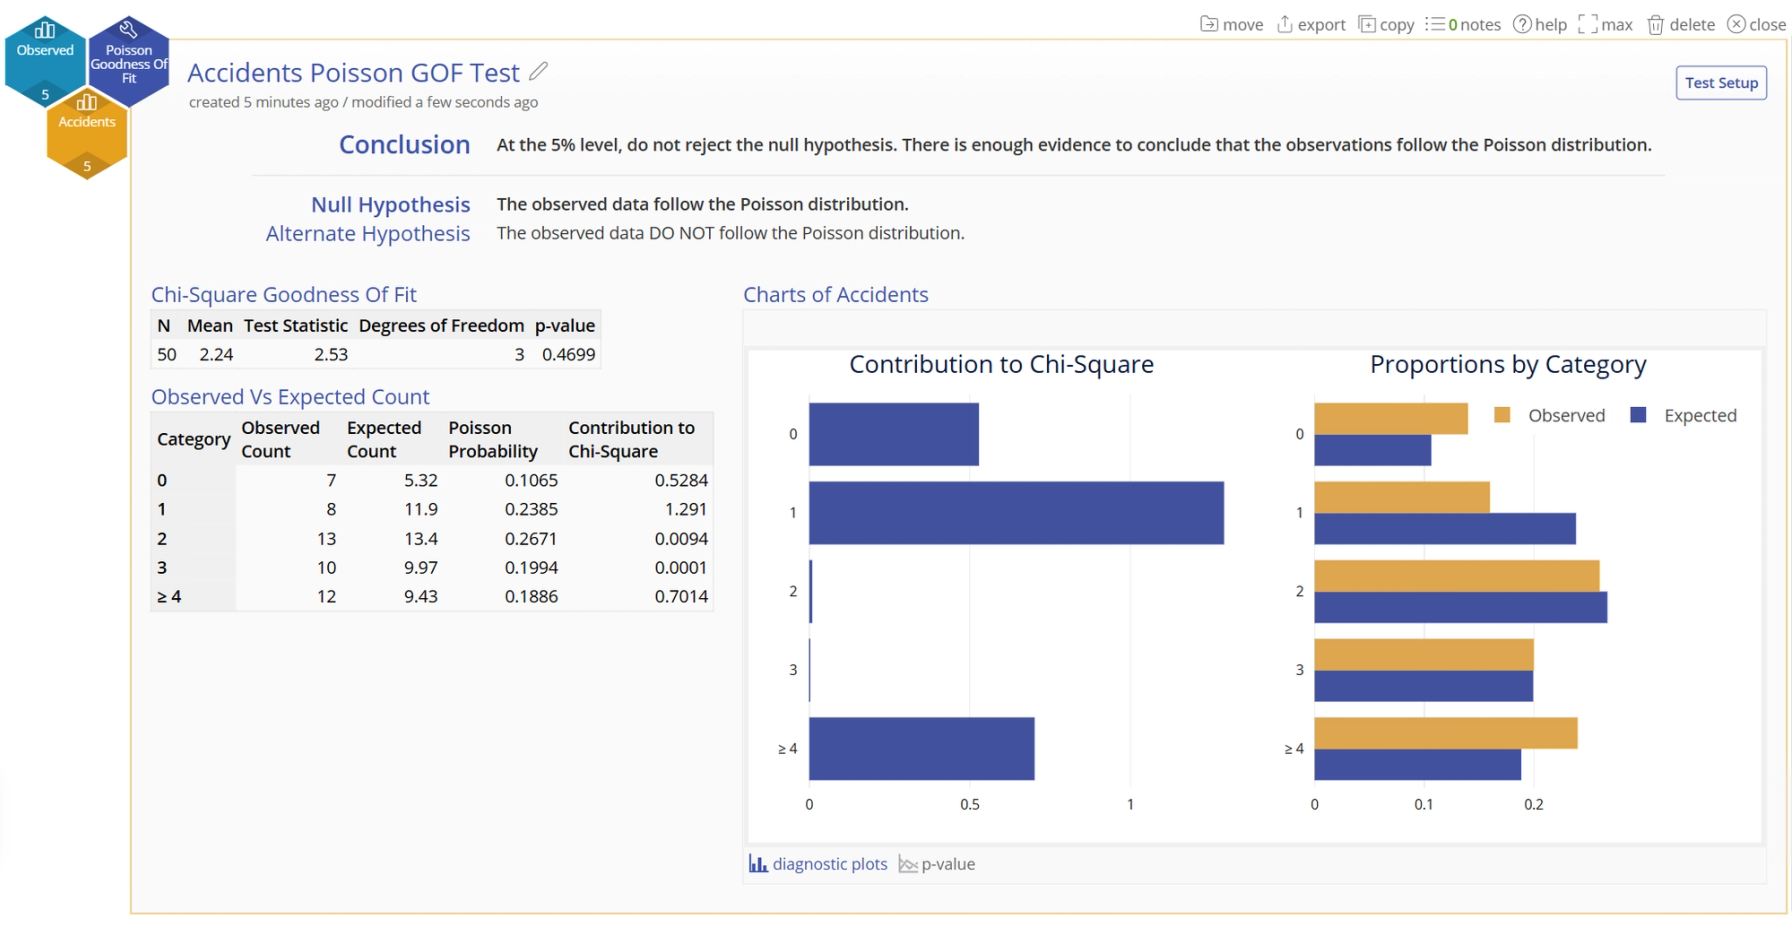Click the Contribution to Chi-Square chart title
The image size is (1792, 936).
coord(1002,365)
